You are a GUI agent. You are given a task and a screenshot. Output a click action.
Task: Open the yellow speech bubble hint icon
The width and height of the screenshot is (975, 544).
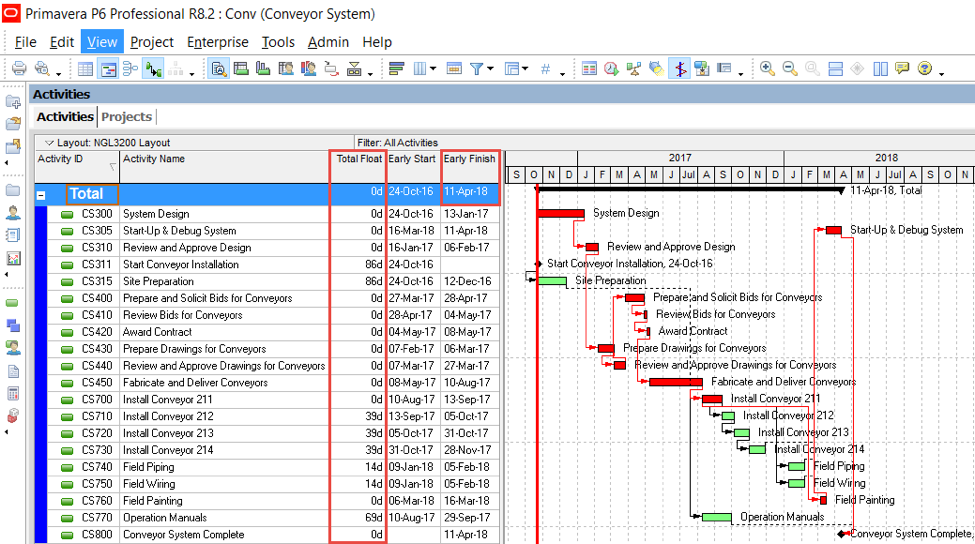point(902,68)
